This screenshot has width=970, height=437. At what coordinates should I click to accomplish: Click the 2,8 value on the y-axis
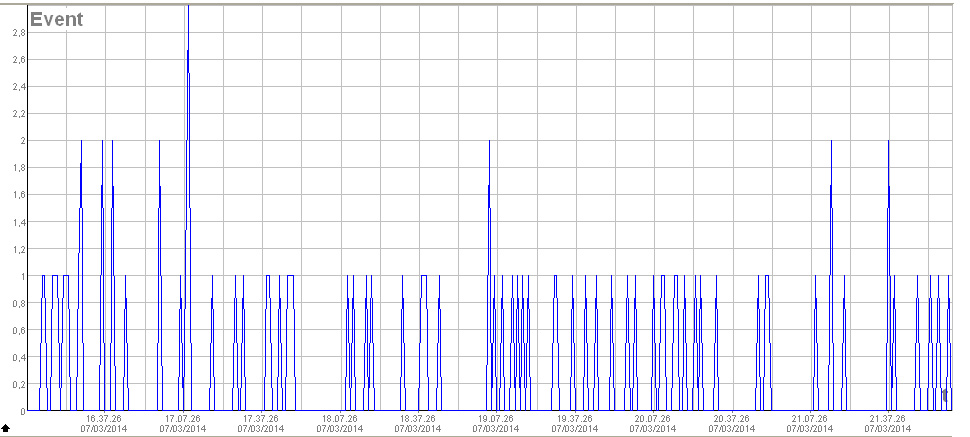(17, 32)
